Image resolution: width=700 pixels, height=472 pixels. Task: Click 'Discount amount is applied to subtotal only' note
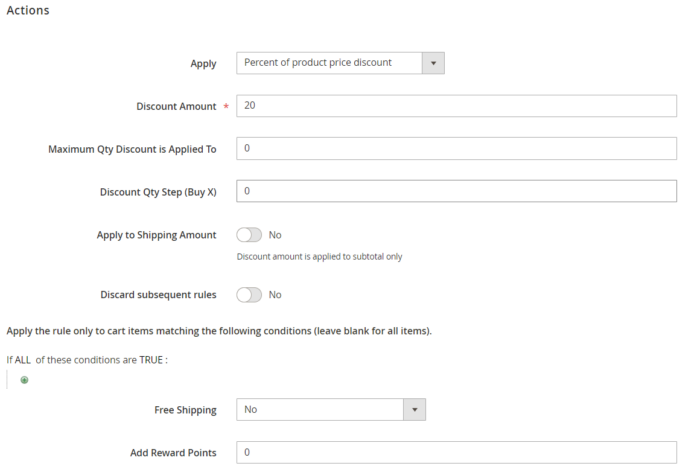point(319,257)
